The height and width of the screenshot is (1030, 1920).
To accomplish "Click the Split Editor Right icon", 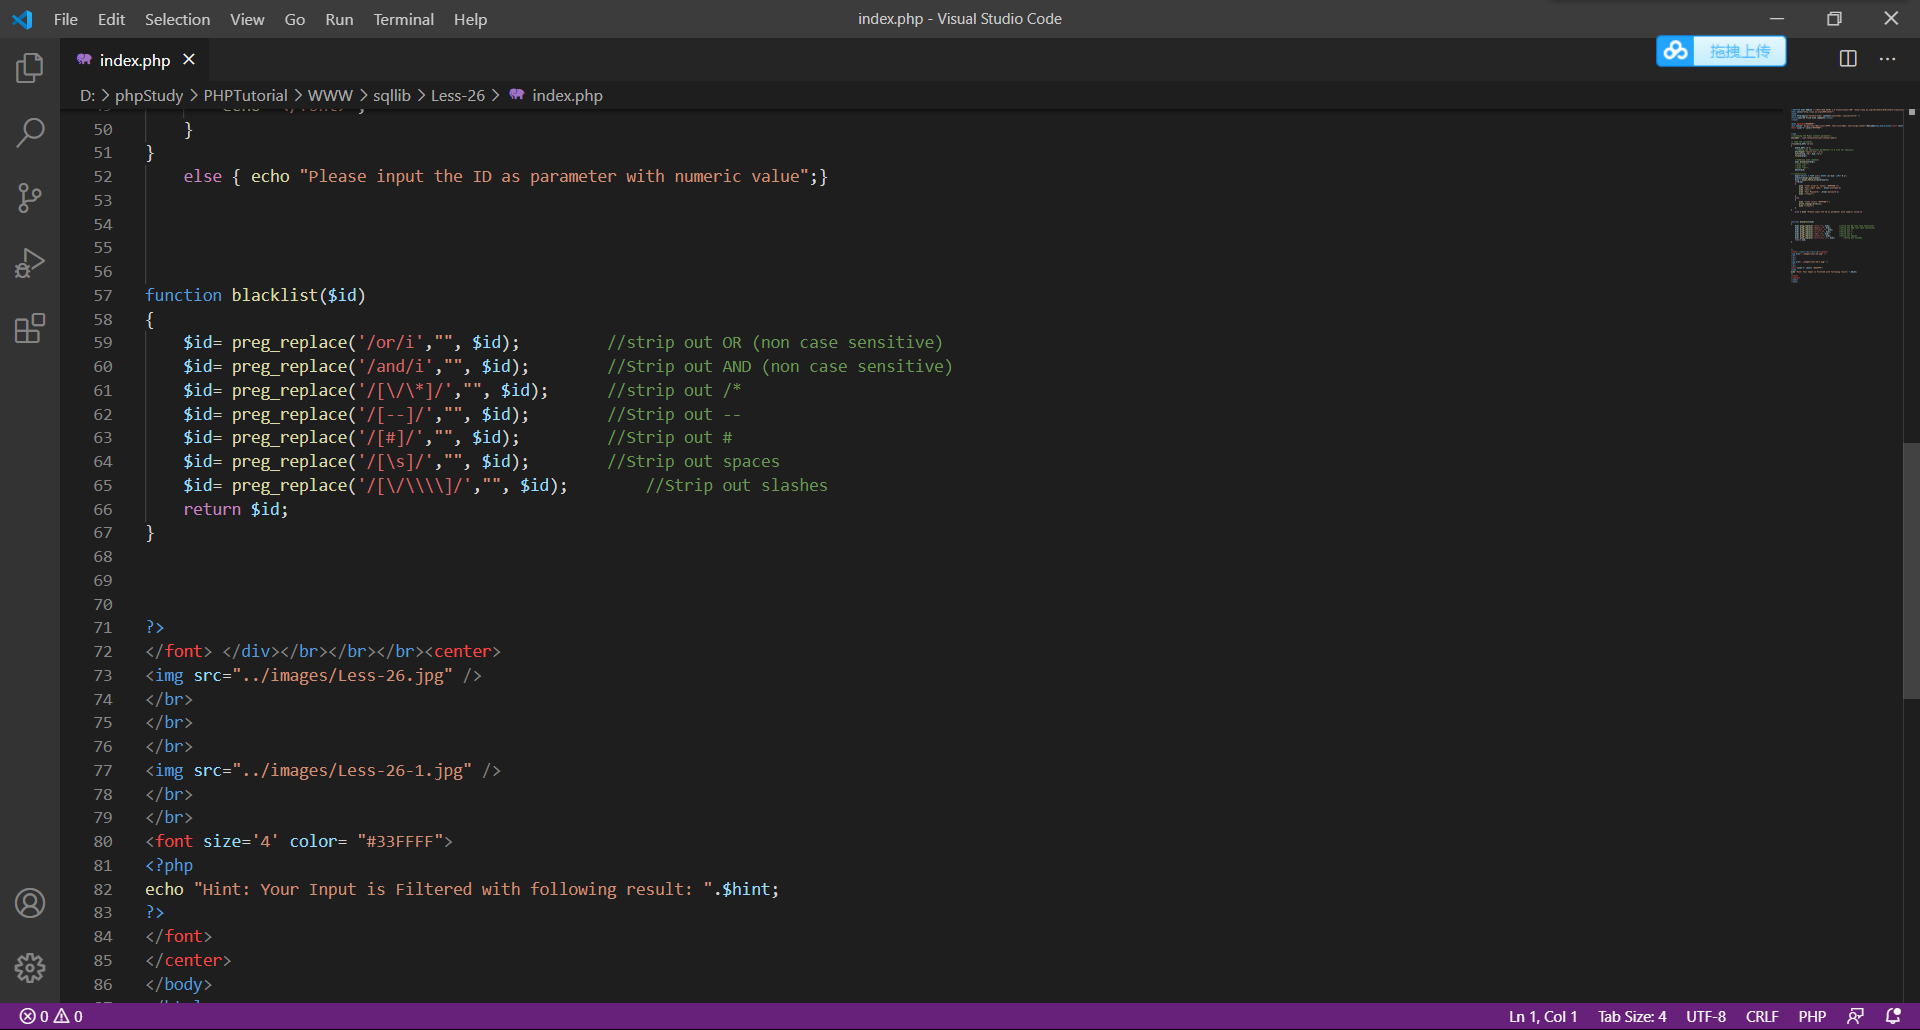I will click(x=1848, y=59).
